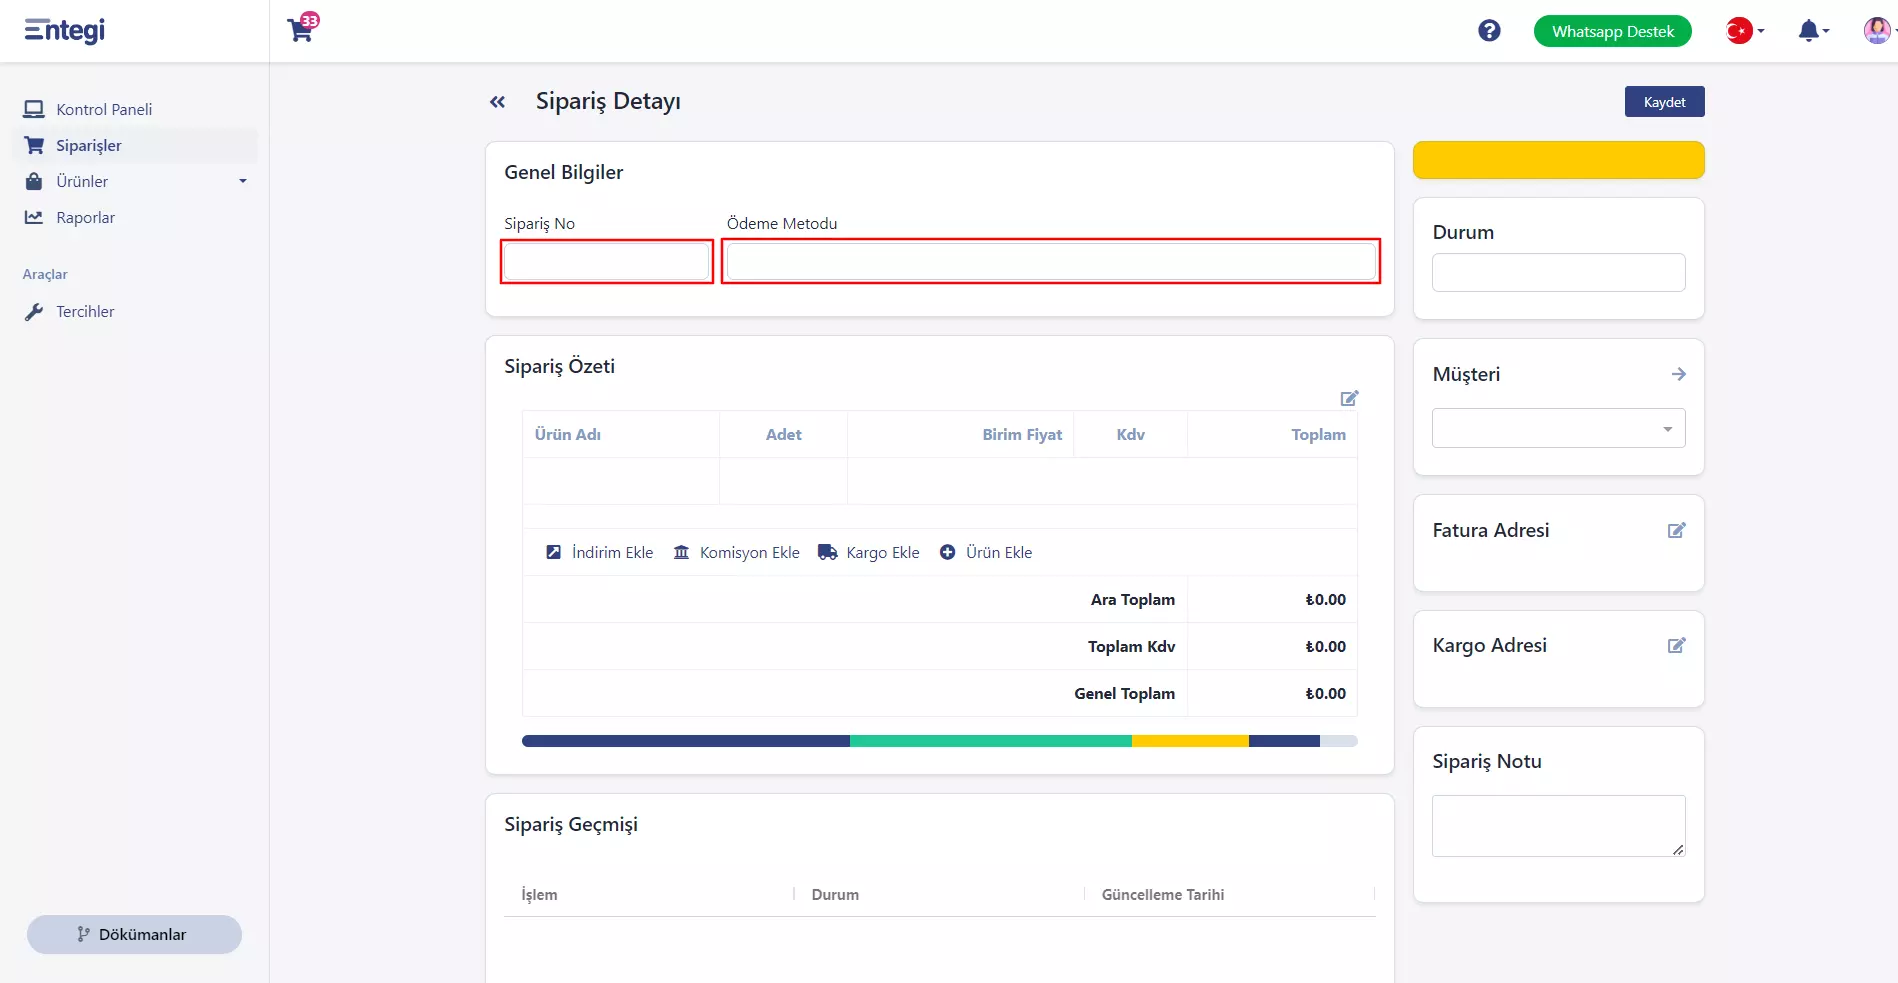Screen dimensions: 1898x983
Task: Click the İndirim Ekle option
Action: point(599,552)
